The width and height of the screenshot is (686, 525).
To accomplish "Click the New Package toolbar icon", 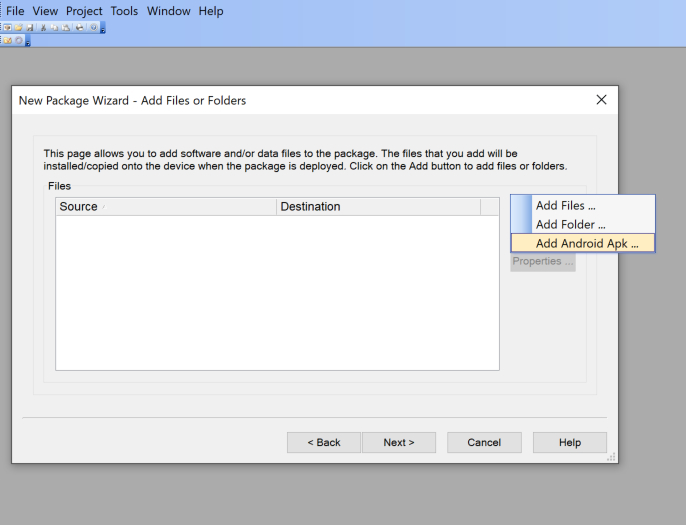I will tap(7, 28).
